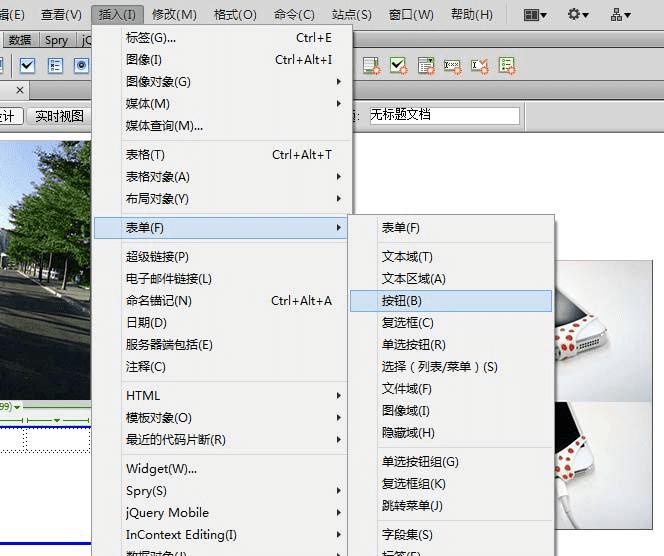664x556 pixels.
Task: Open the 帮助(H) menu
Action: click(472, 15)
